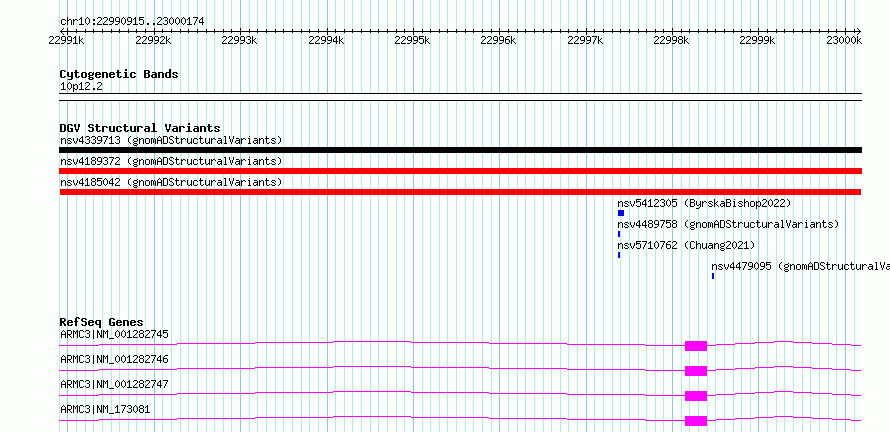The image size is (890, 432).
Task: Open transcript label ARMC3|NM_001282746
Action: coord(114,359)
